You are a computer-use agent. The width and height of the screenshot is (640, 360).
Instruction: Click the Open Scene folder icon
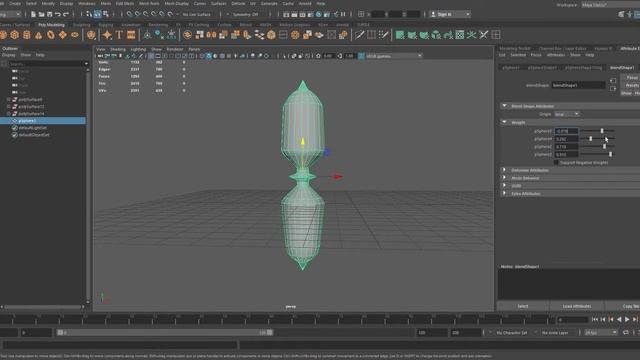pos(42,14)
